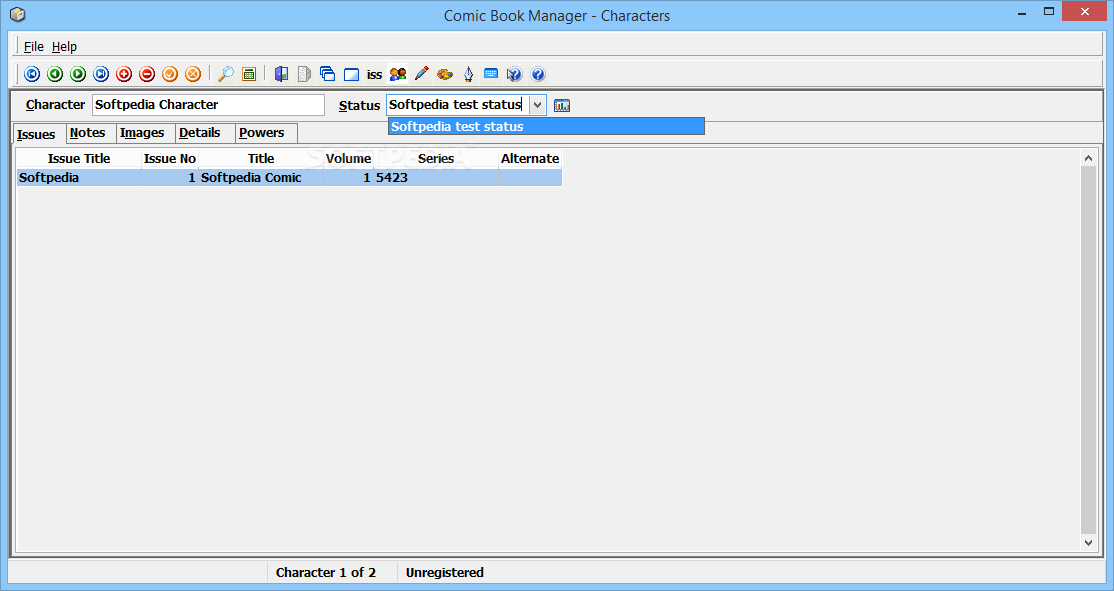The image size is (1114, 591).
Task: Click scrollbar up arrow in issues list
Action: coord(1088,158)
